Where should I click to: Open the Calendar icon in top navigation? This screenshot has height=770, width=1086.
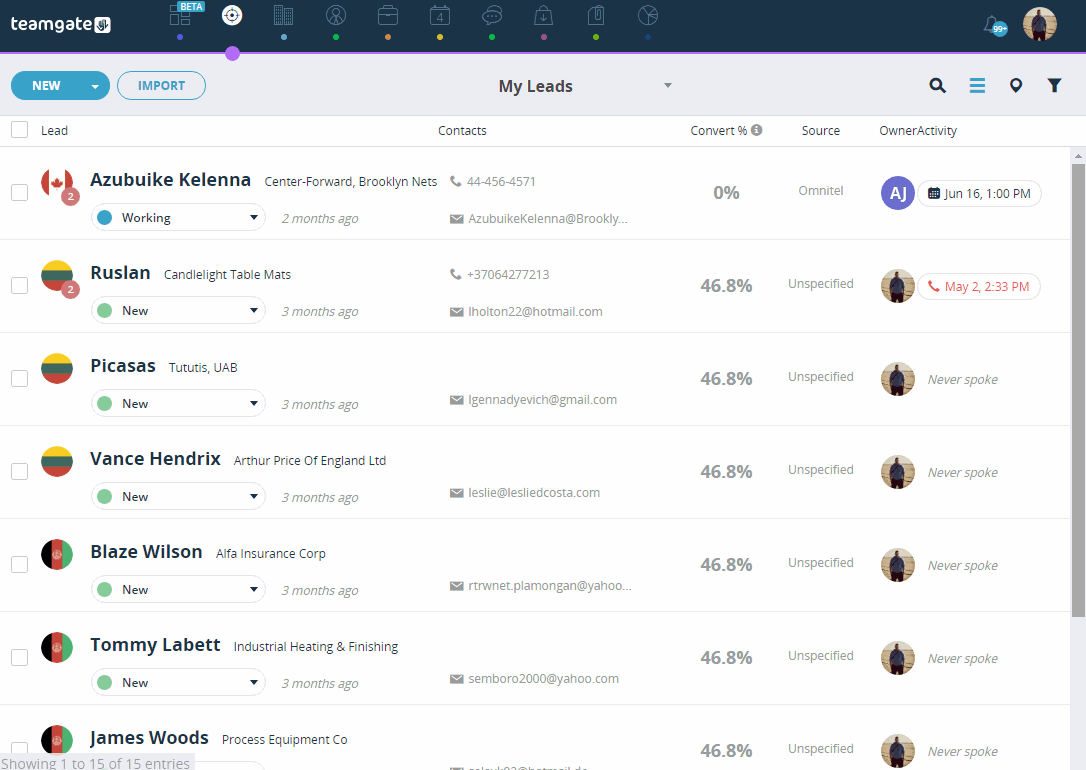point(440,15)
